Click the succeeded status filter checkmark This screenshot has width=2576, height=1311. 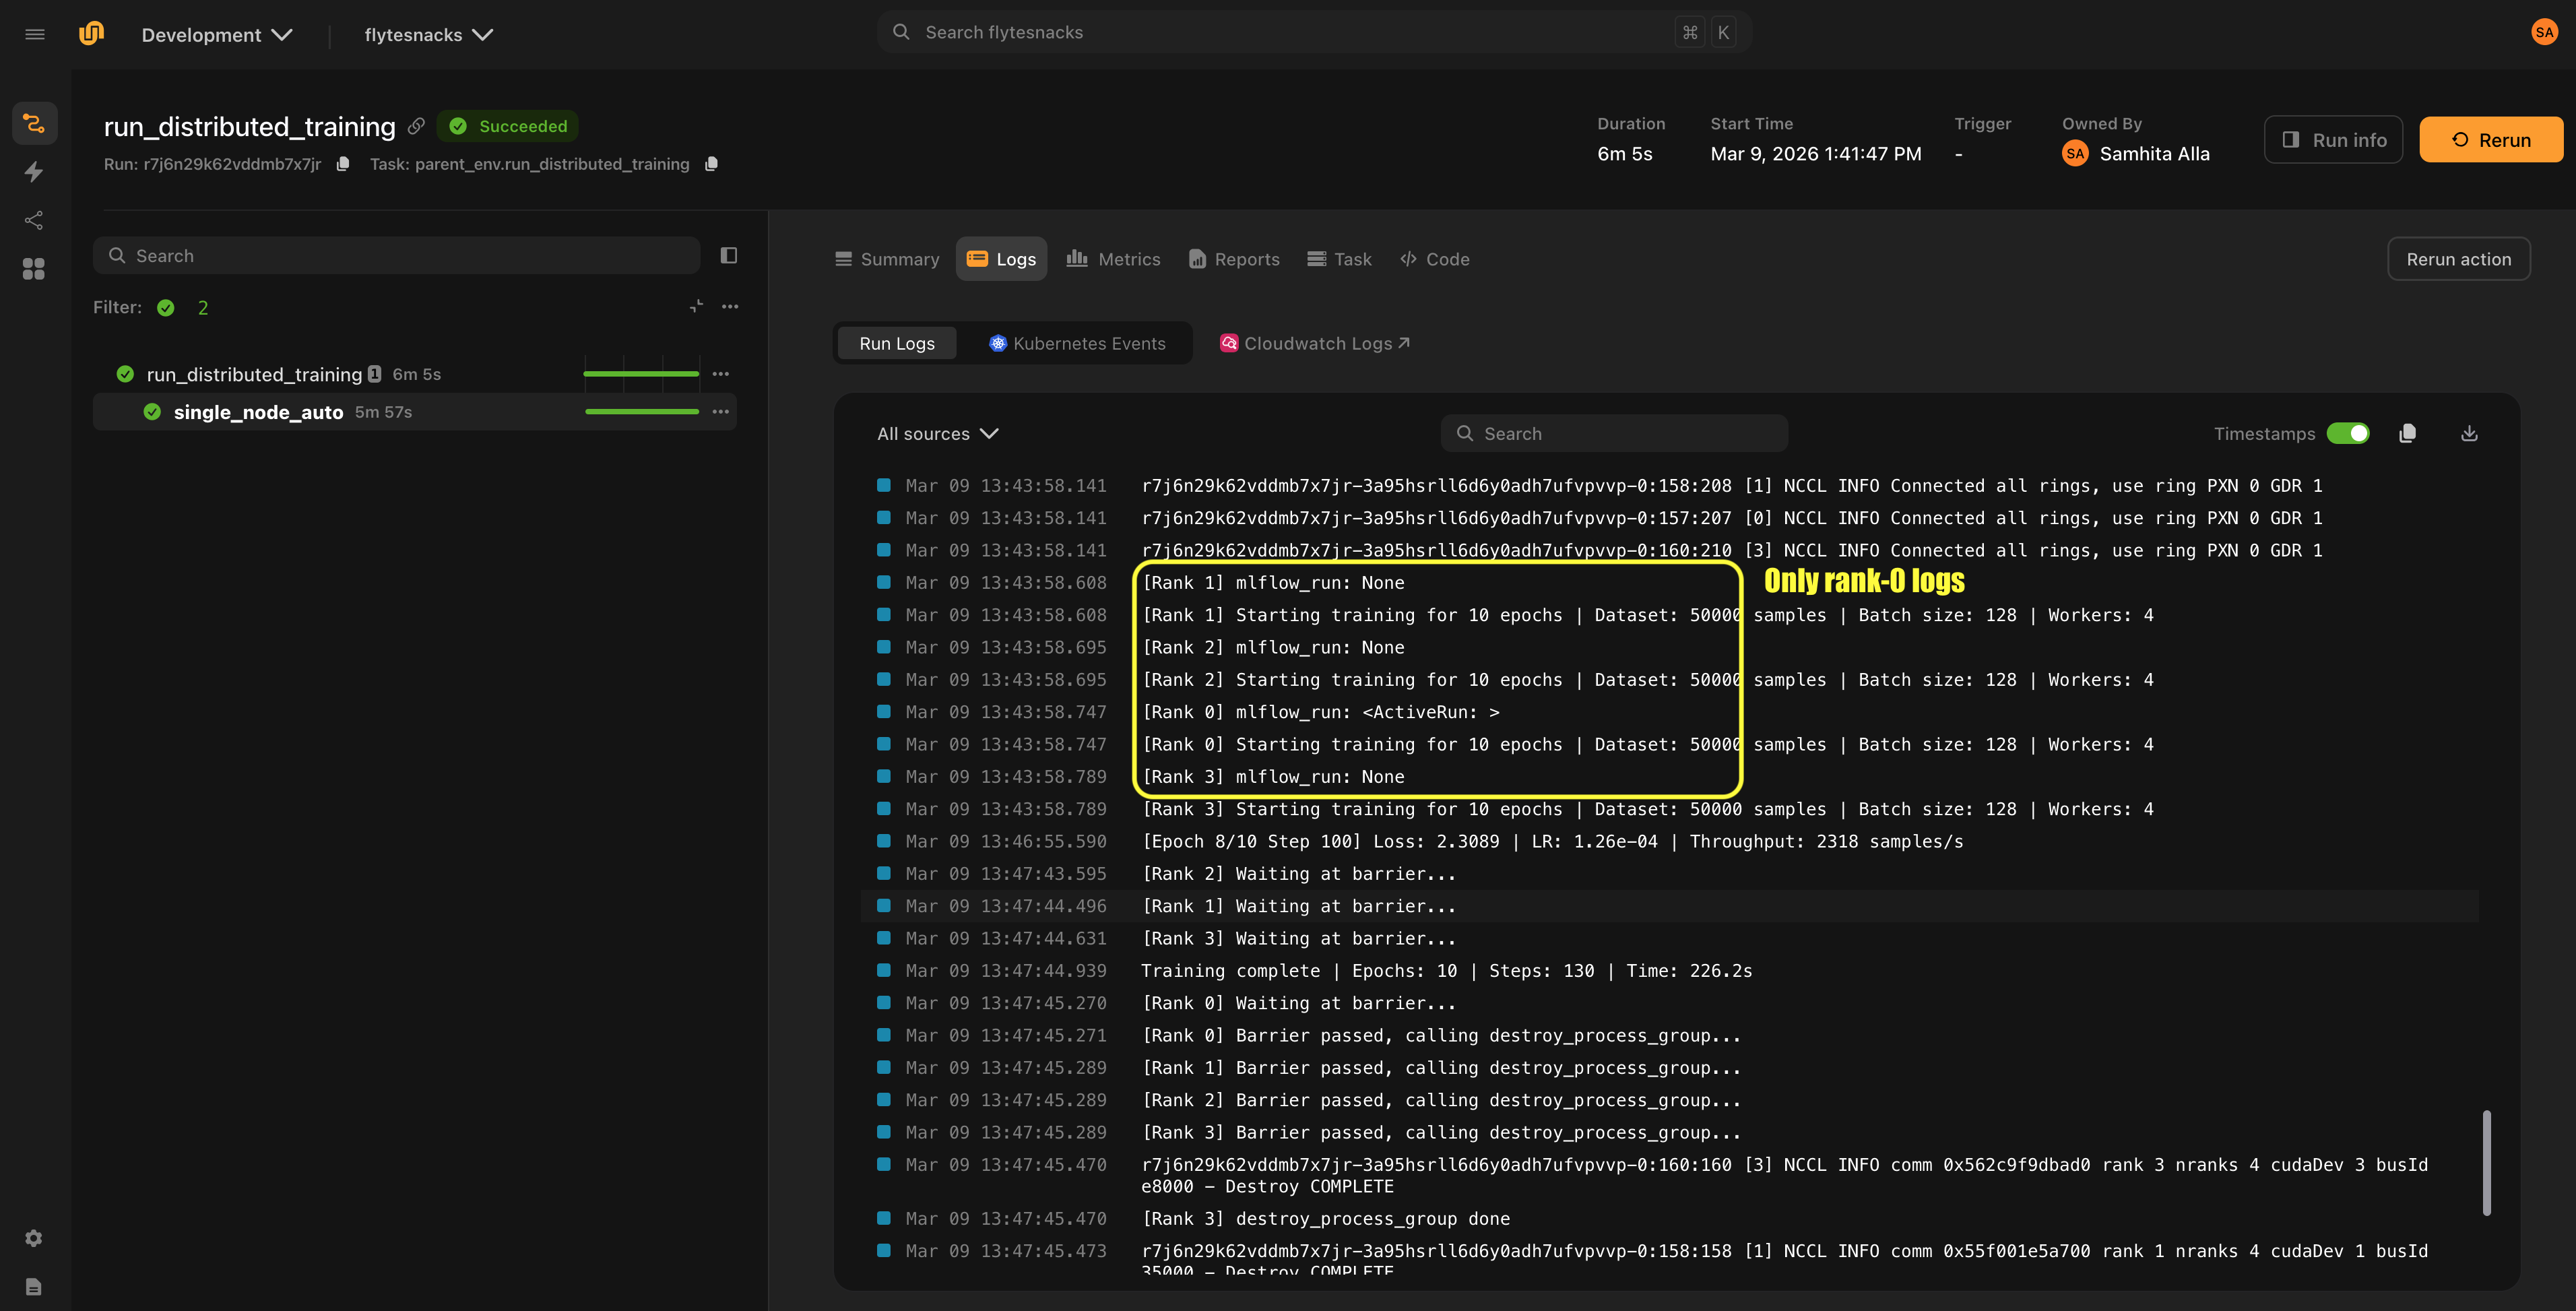165,307
